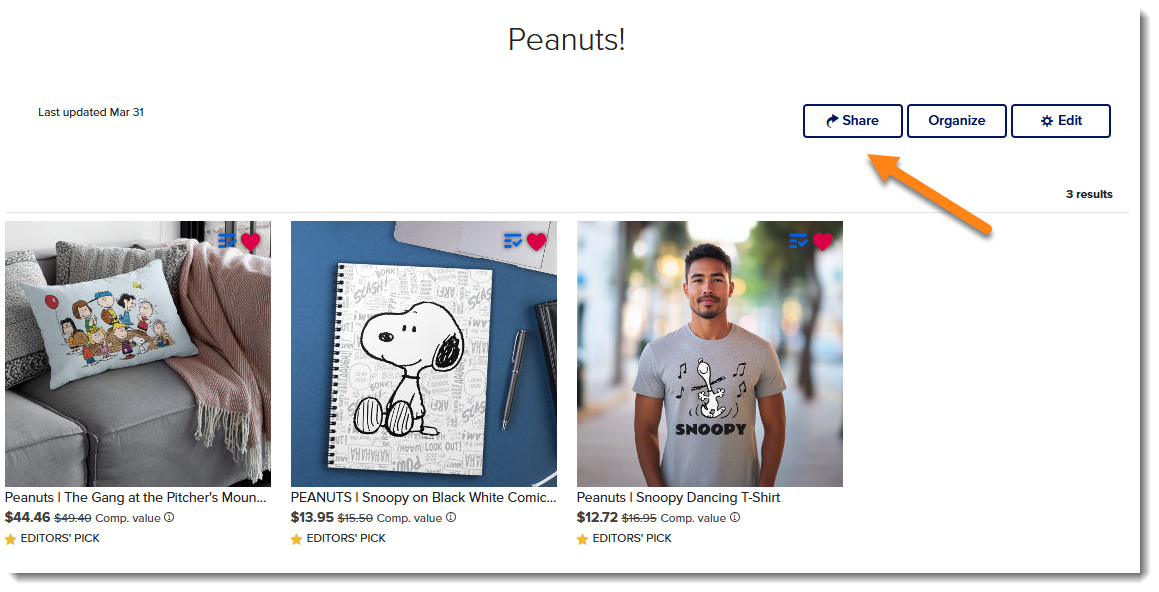
Task: Click Comp. value info icon for notebook
Action: pyautogui.click(x=451, y=517)
